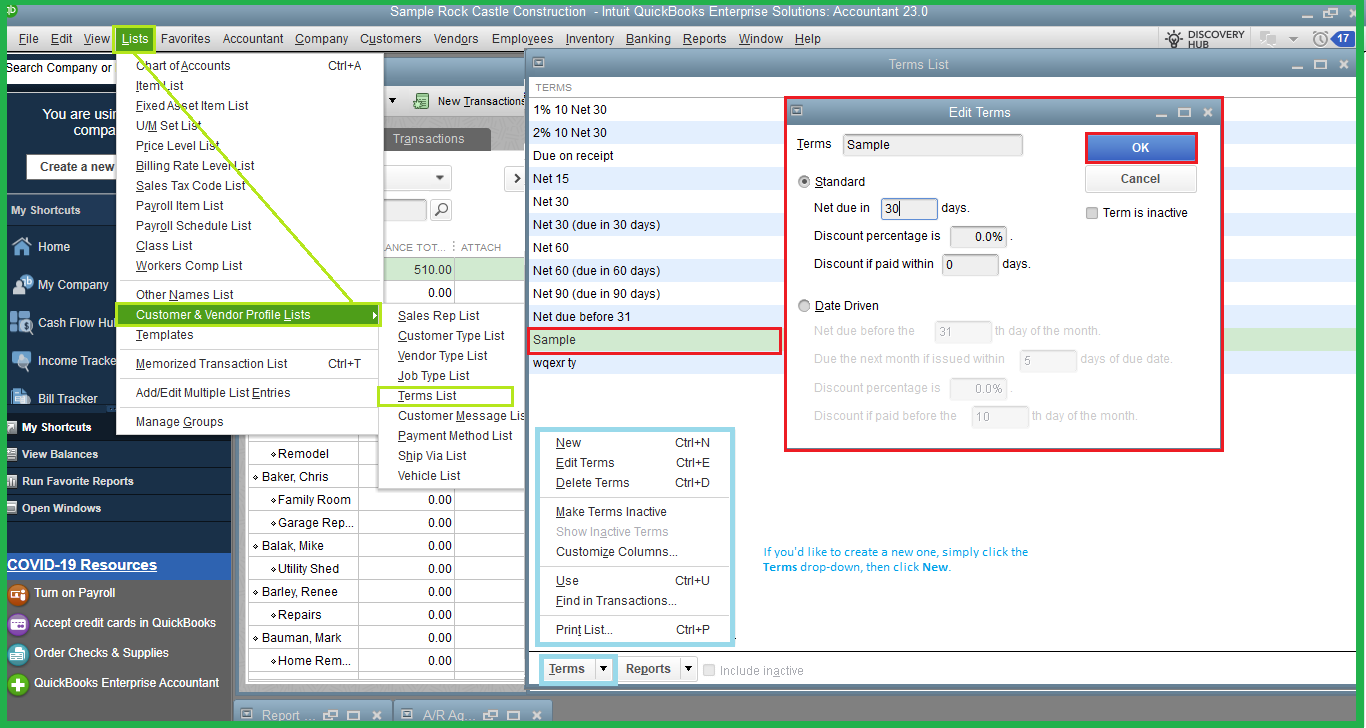The height and width of the screenshot is (728, 1366).
Task: Check reminders via the alarm clock icon
Action: [x=1319, y=38]
